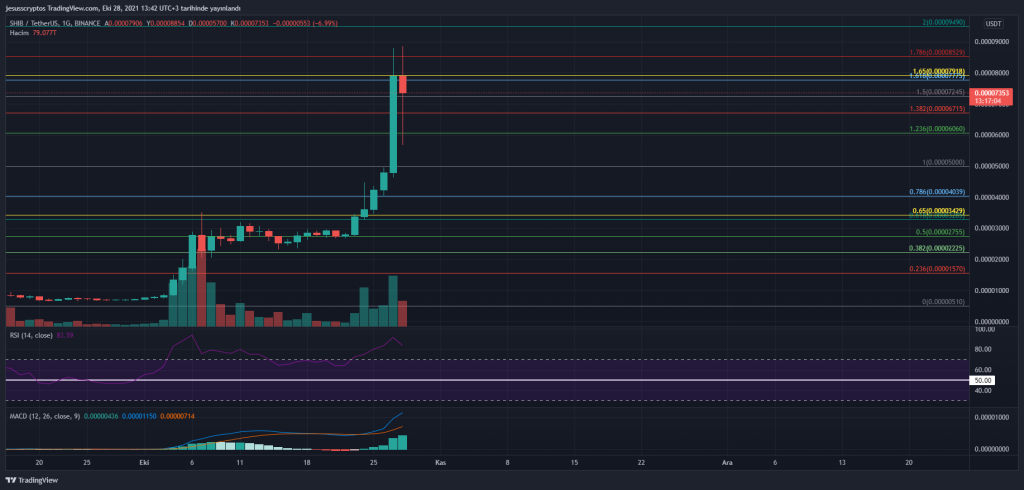The width and height of the screenshot is (1024, 490).
Task: Click the 0.00005000 price axis label
Action: 992,167
